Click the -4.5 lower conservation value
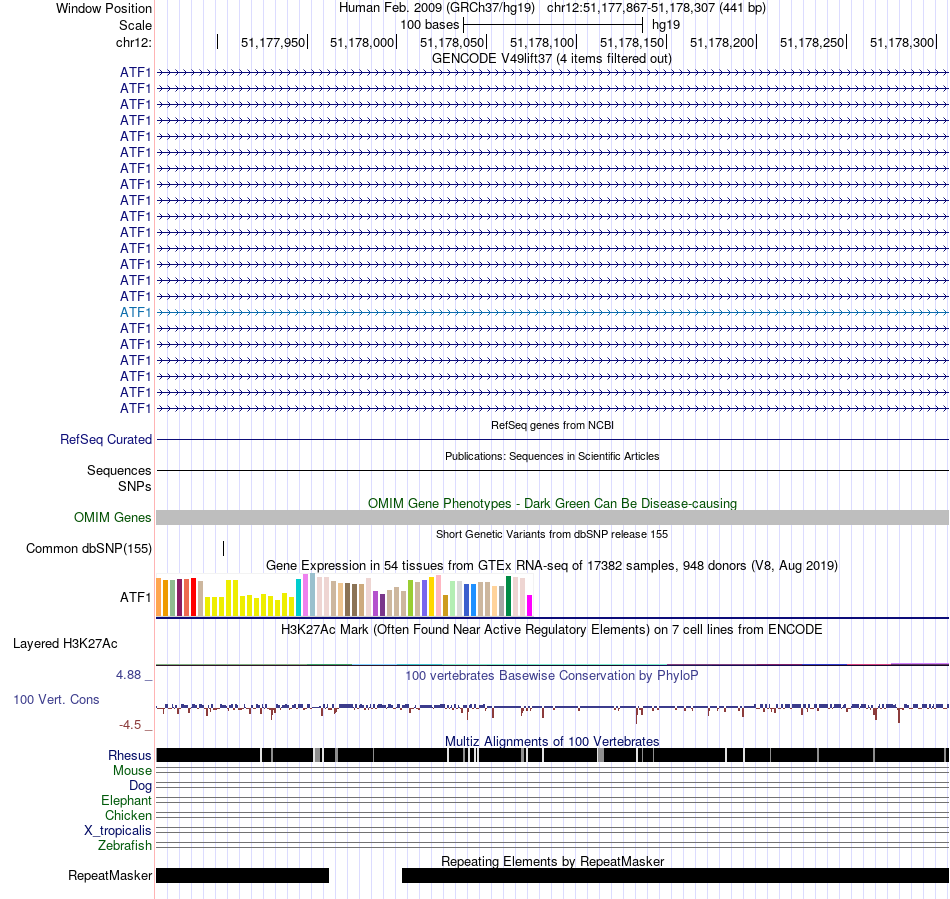Image resolution: width=950 pixels, height=899 pixels. pyautogui.click(x=130, y=725)
